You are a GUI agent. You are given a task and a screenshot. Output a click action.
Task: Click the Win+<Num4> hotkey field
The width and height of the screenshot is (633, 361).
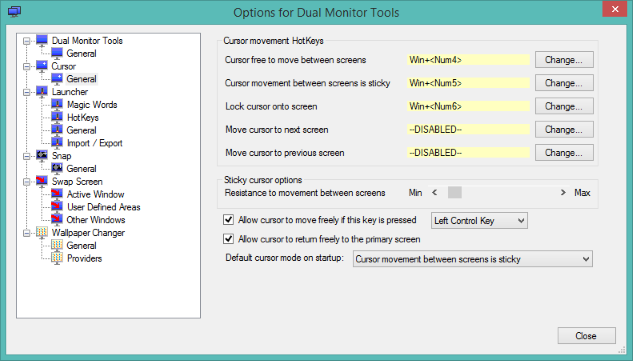[468, 60]
